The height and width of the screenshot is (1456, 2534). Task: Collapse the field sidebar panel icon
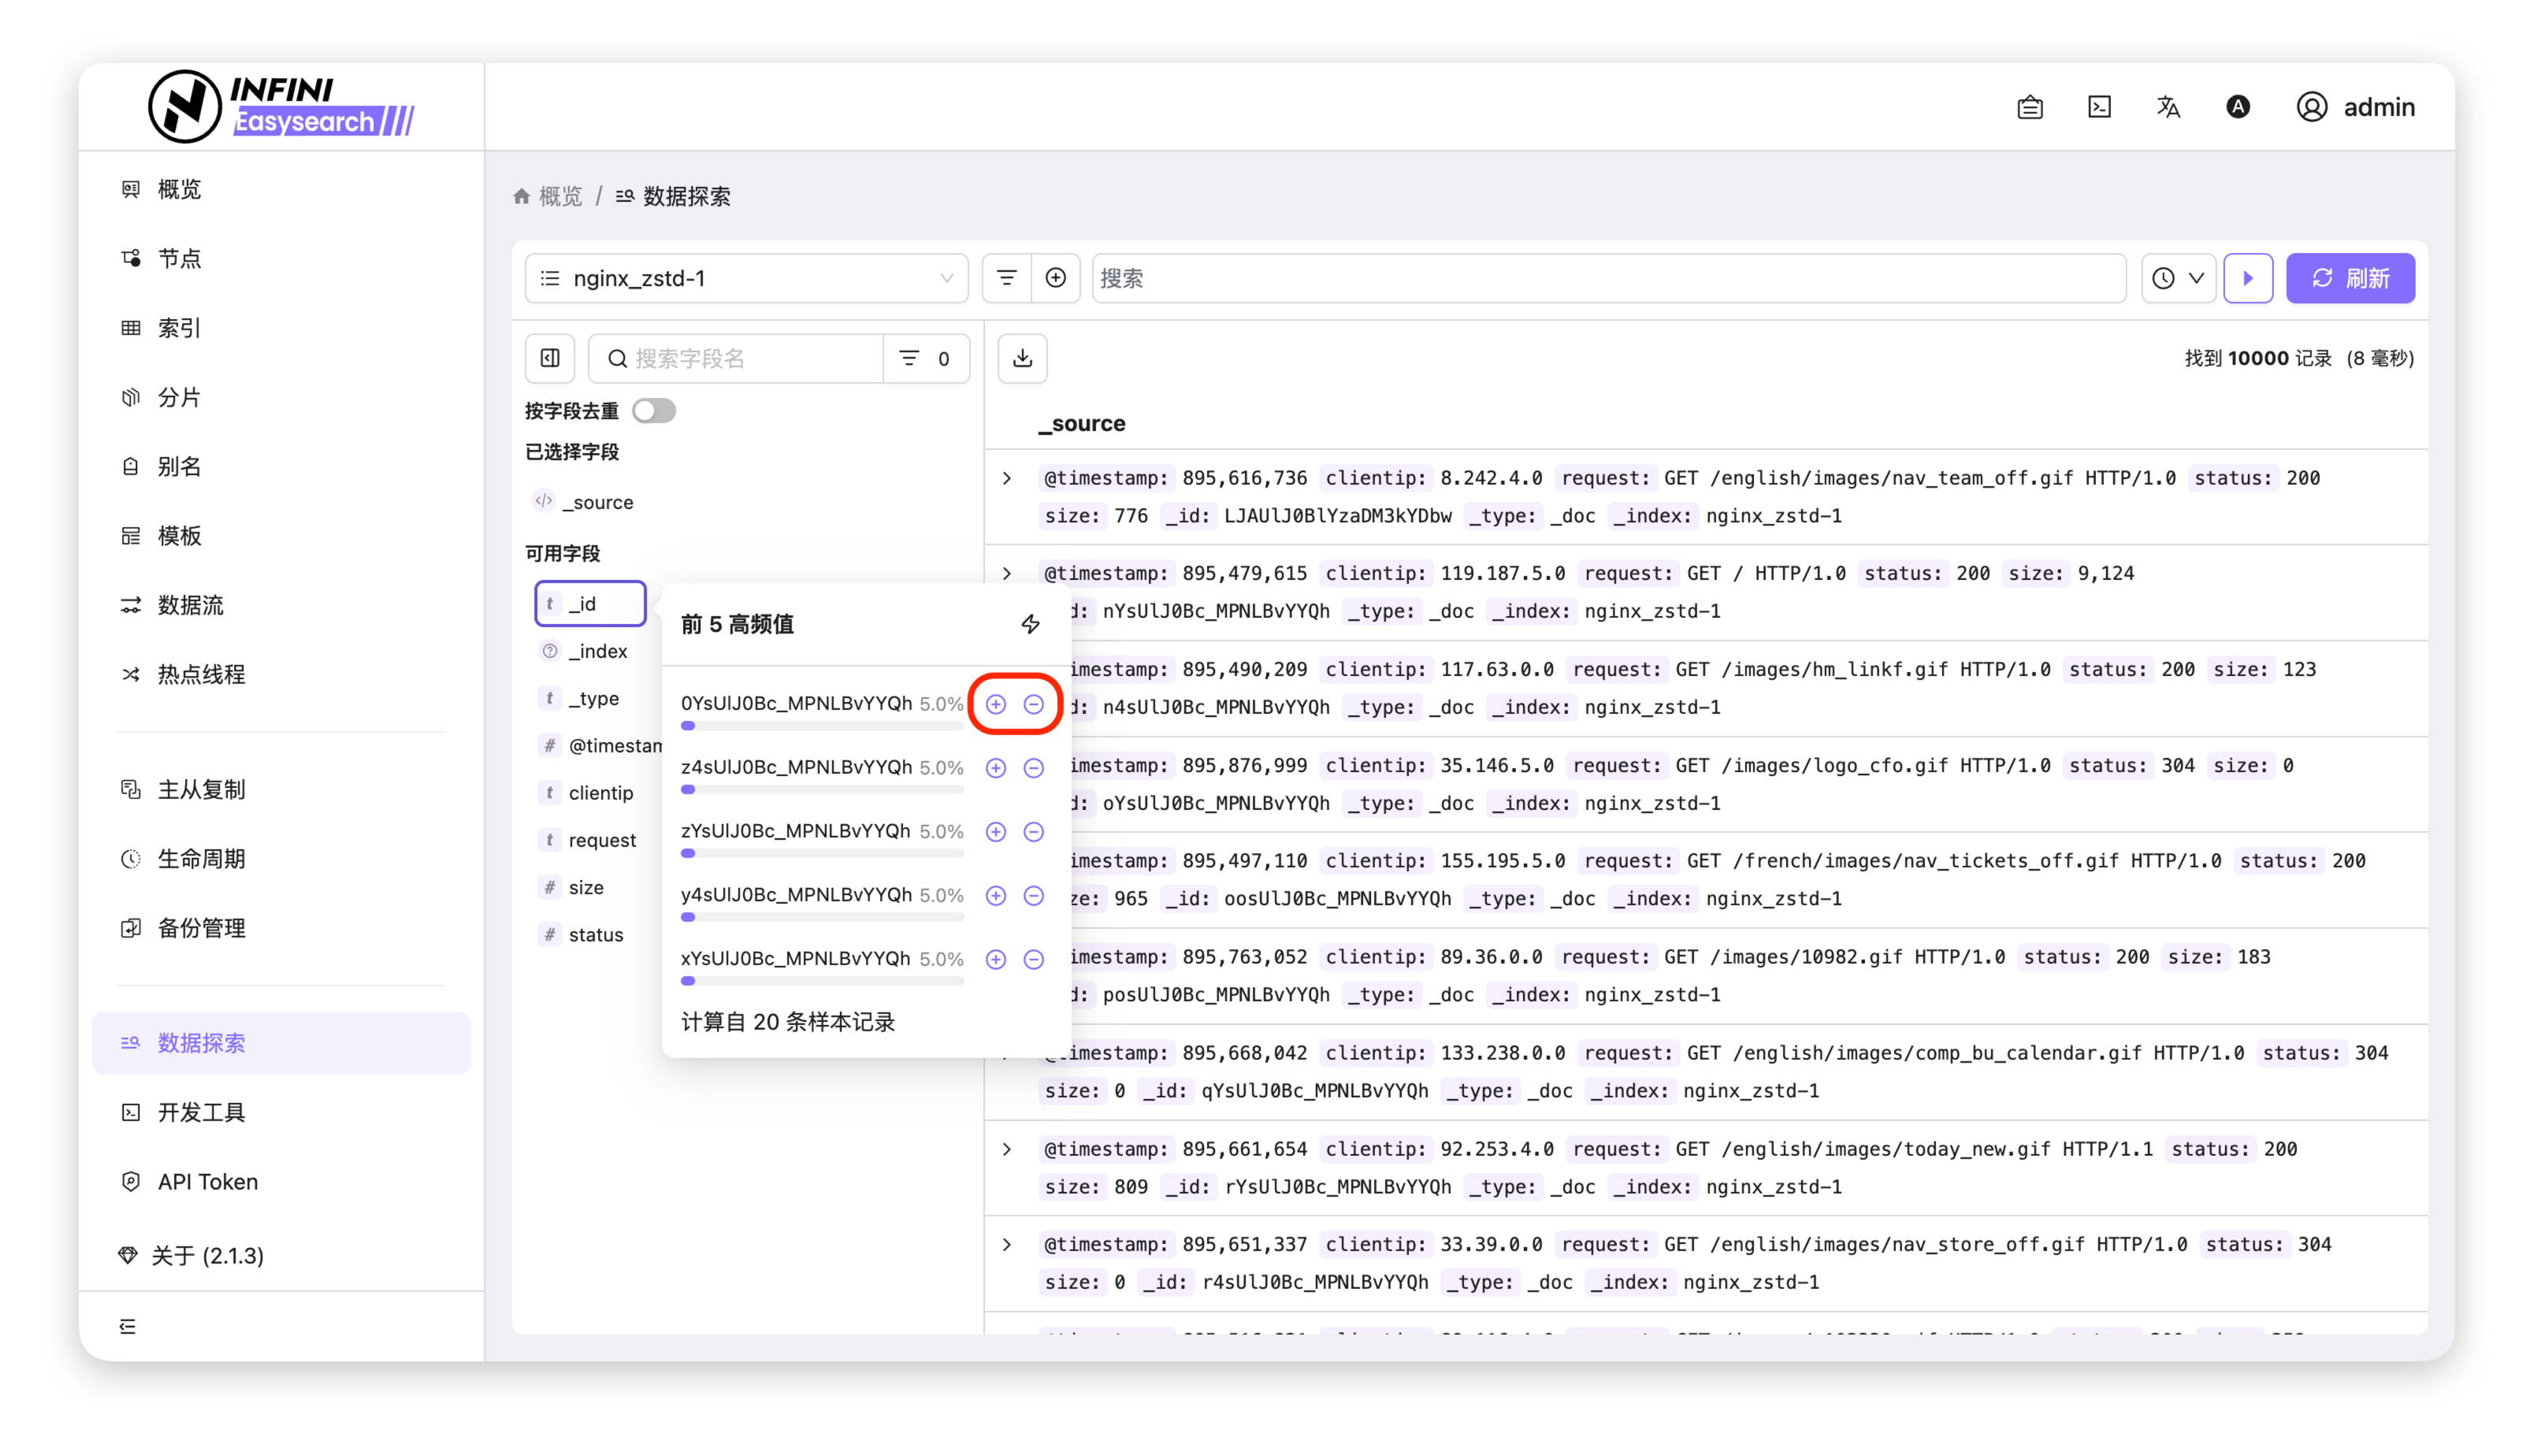pyautogui.click(x=550, y=358)
